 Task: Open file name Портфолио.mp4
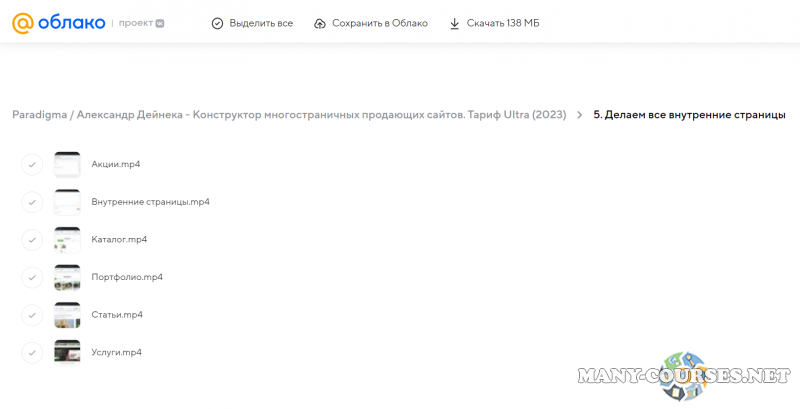[126, 277]
